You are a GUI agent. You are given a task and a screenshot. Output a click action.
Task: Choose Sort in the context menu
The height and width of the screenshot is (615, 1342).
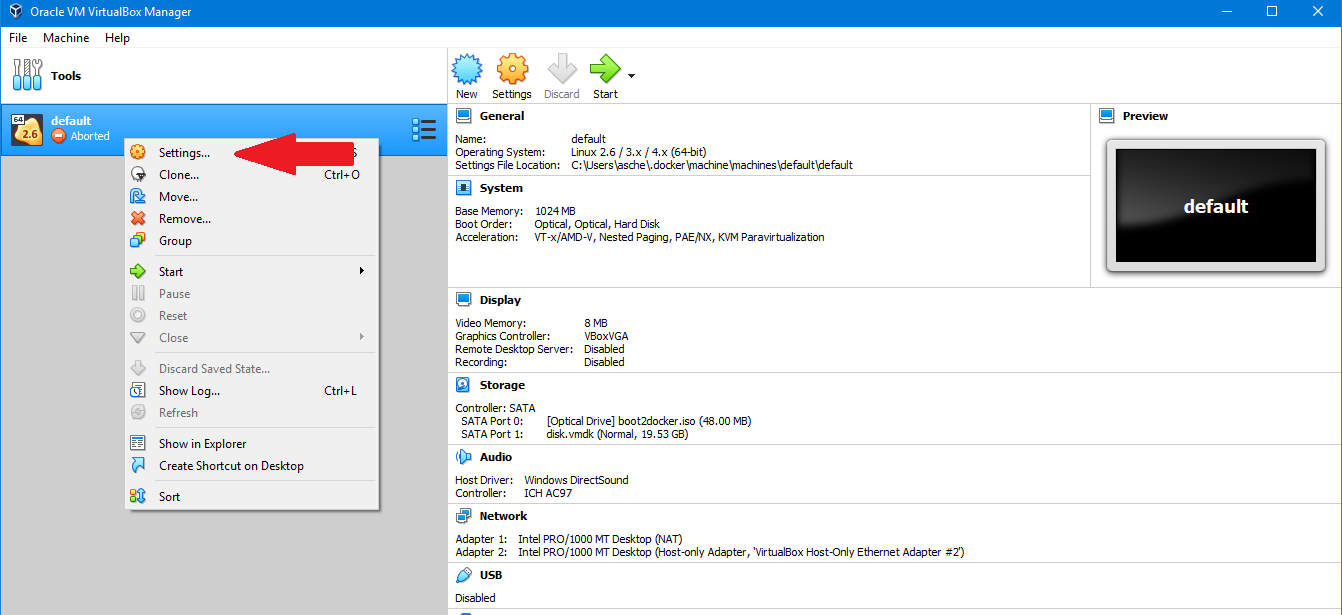[252, 497]
